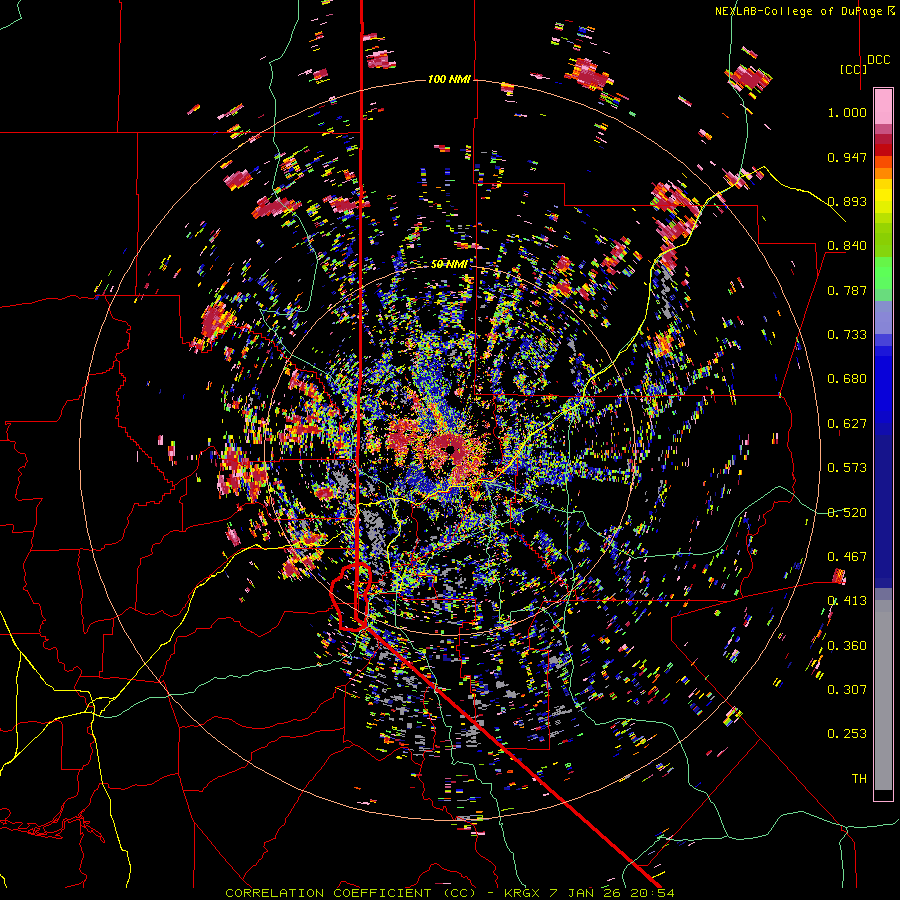Click the 0.467 legend value

click(847, 557)
